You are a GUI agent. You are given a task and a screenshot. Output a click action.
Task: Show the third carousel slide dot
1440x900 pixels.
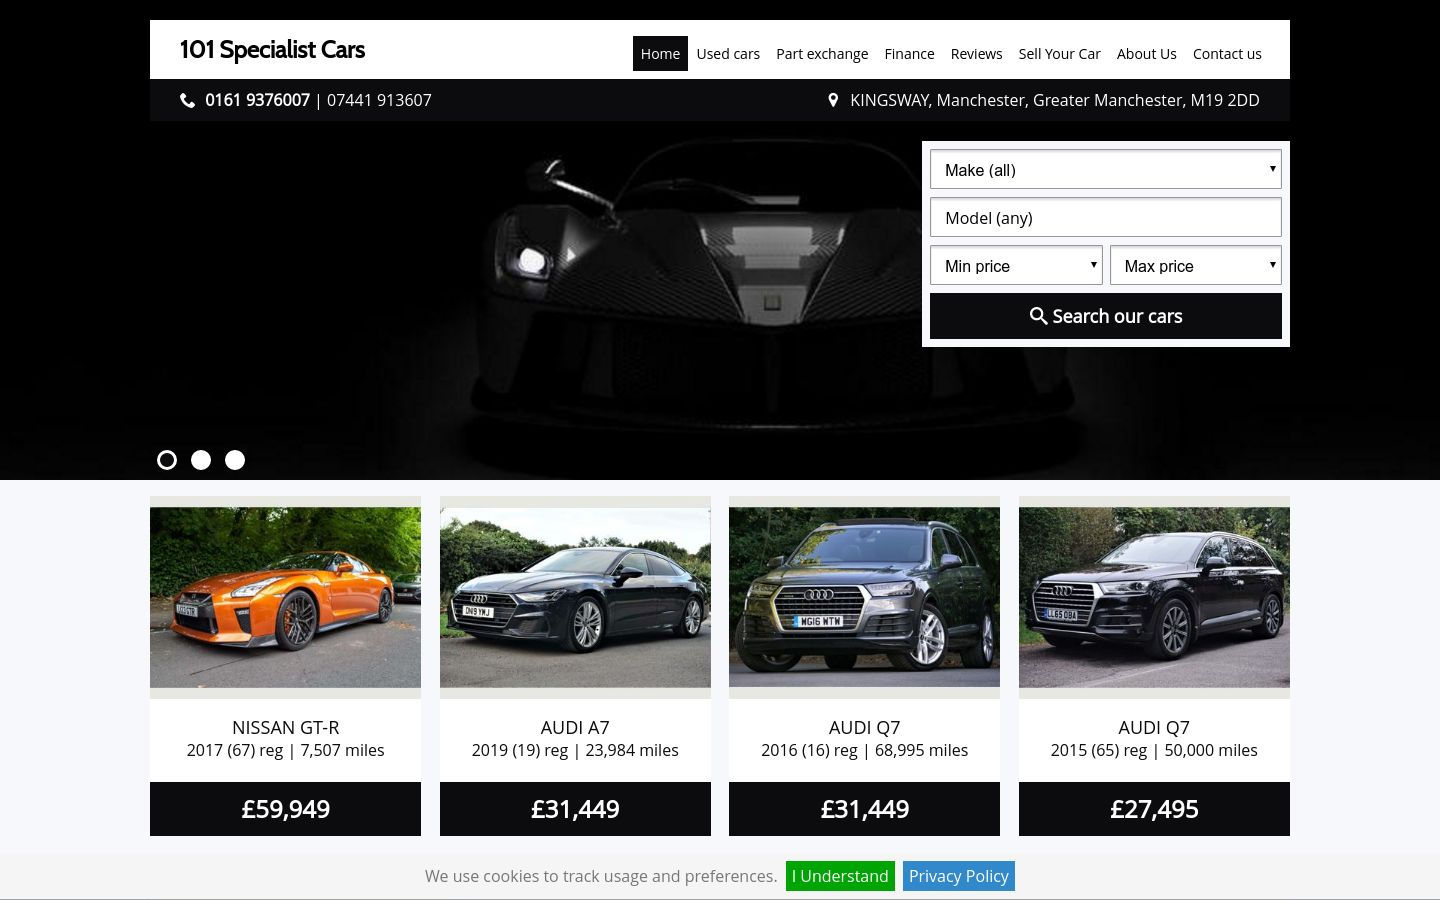(235, 460)
